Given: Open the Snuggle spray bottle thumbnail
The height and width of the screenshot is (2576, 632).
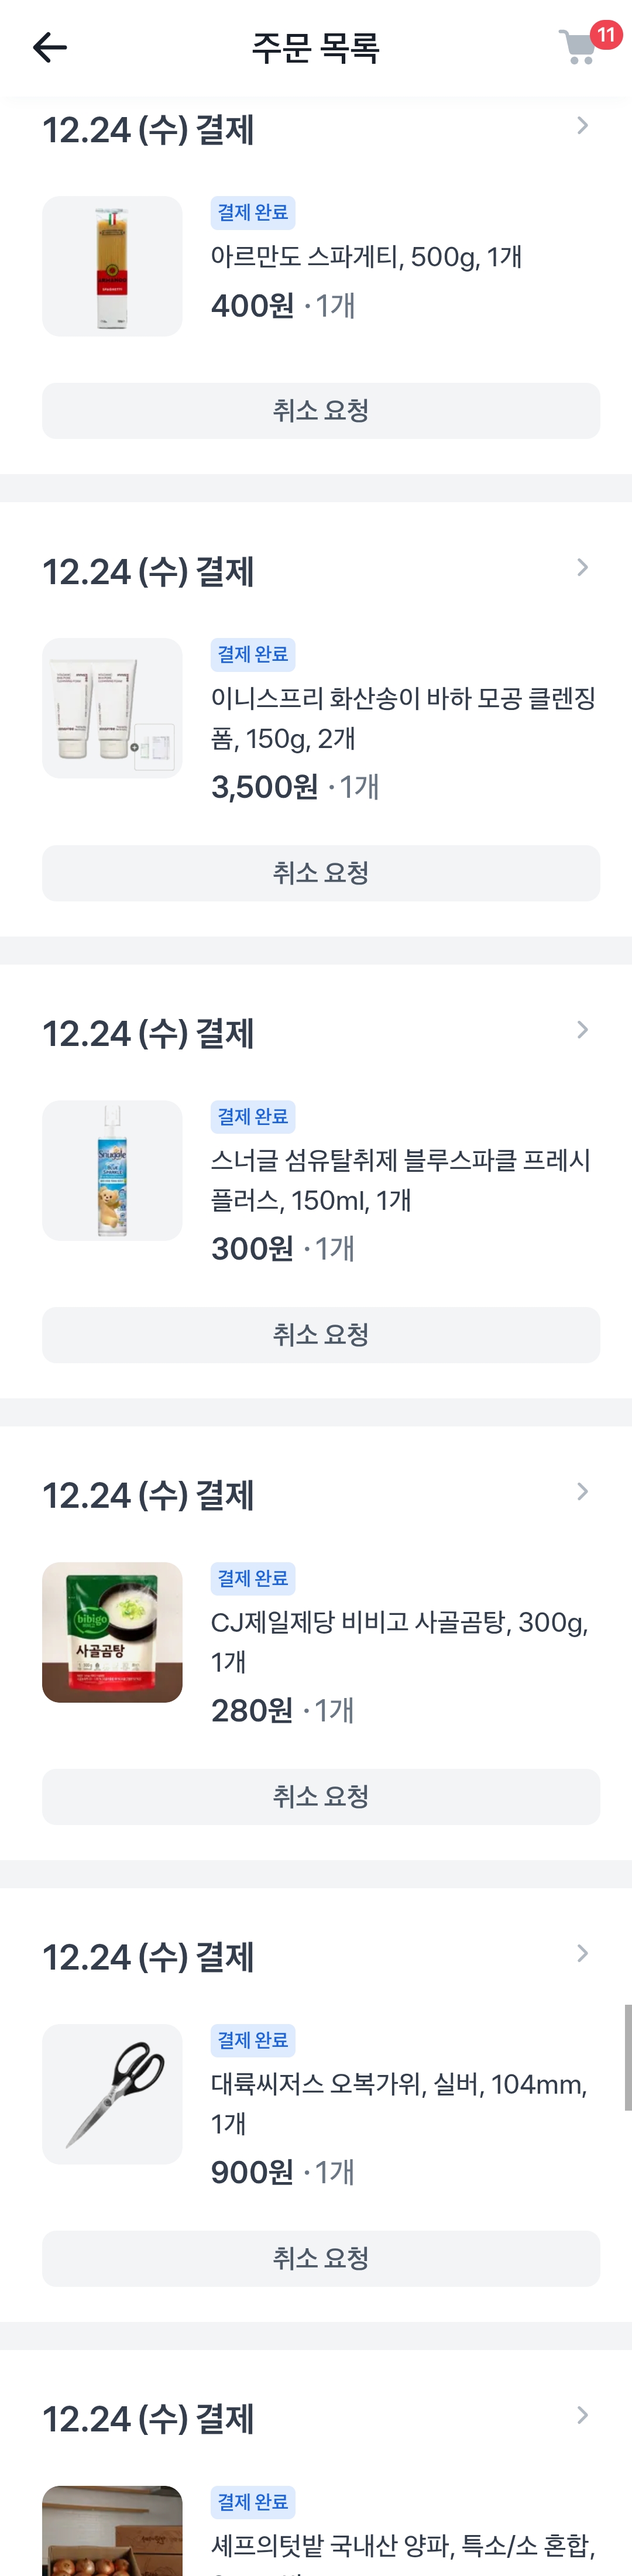Looking at the screenshot, I should pos(112,1170).
